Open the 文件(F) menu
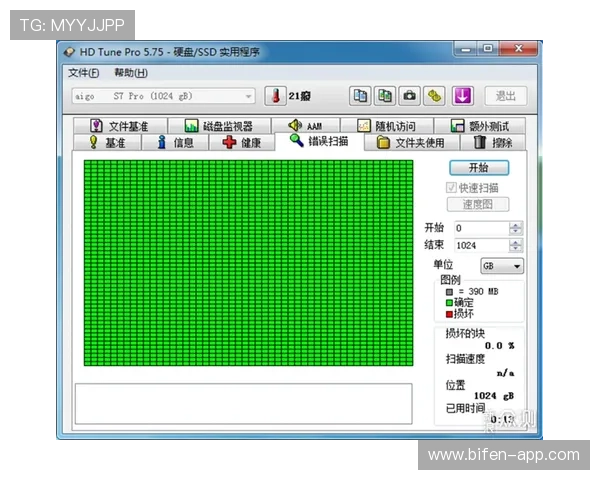 (x=83, y=73)
